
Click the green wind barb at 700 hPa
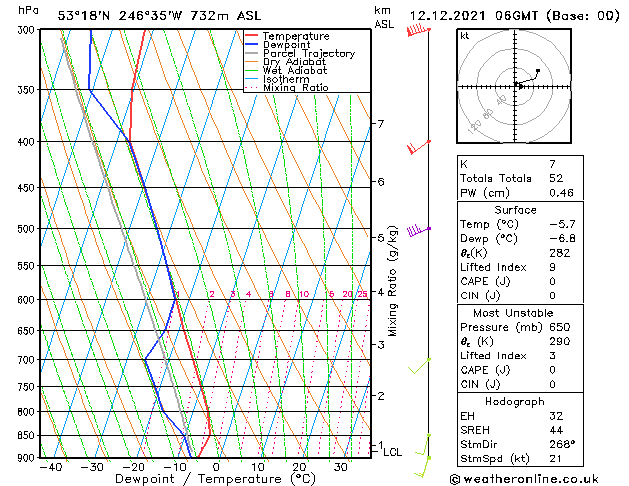(x=419, y=366)
